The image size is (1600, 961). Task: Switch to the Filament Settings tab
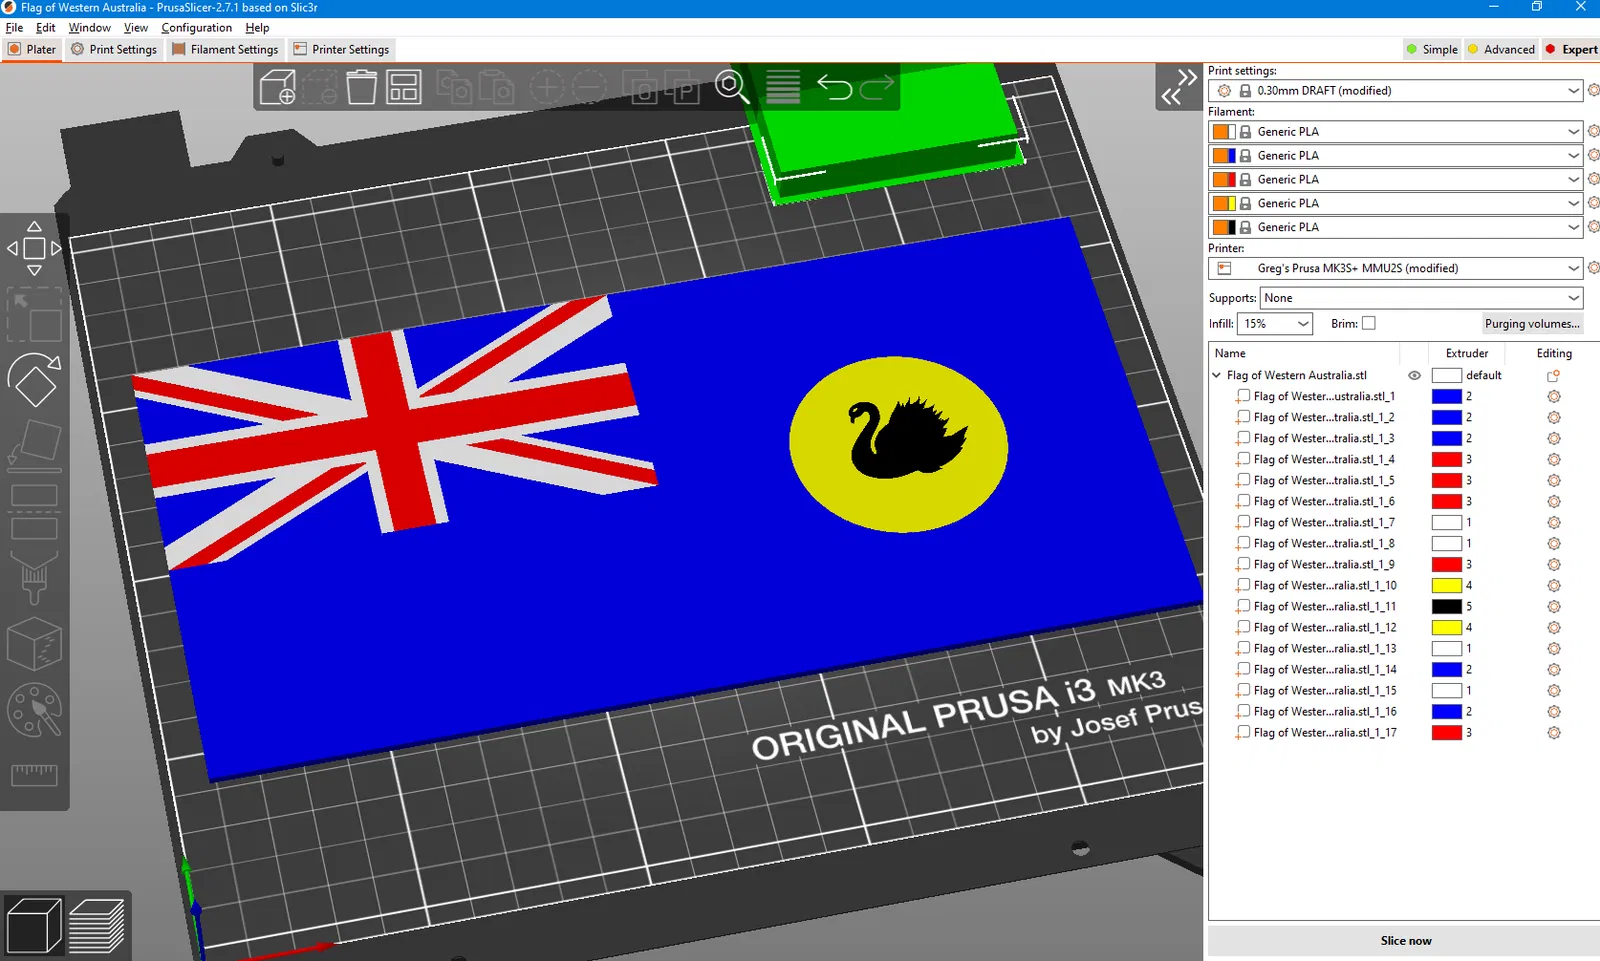[225, 49]
